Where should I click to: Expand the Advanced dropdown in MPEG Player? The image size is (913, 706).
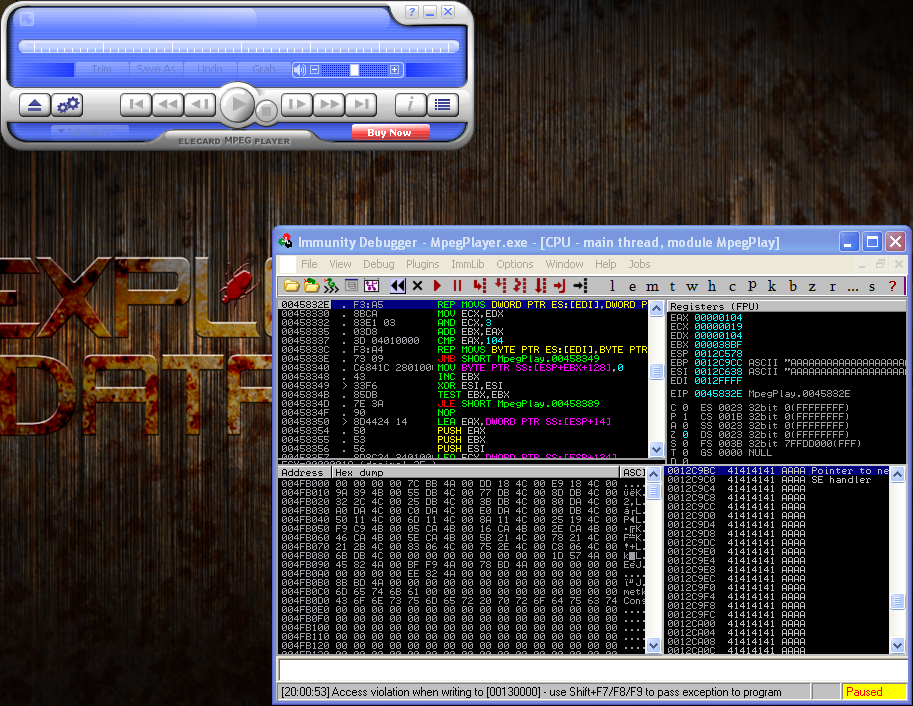pos(90,131)
